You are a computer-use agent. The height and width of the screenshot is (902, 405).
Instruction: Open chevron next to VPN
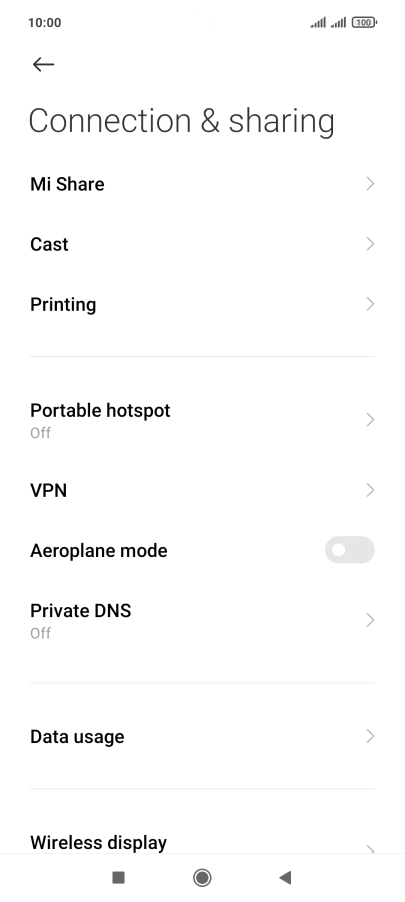[370, 490]
